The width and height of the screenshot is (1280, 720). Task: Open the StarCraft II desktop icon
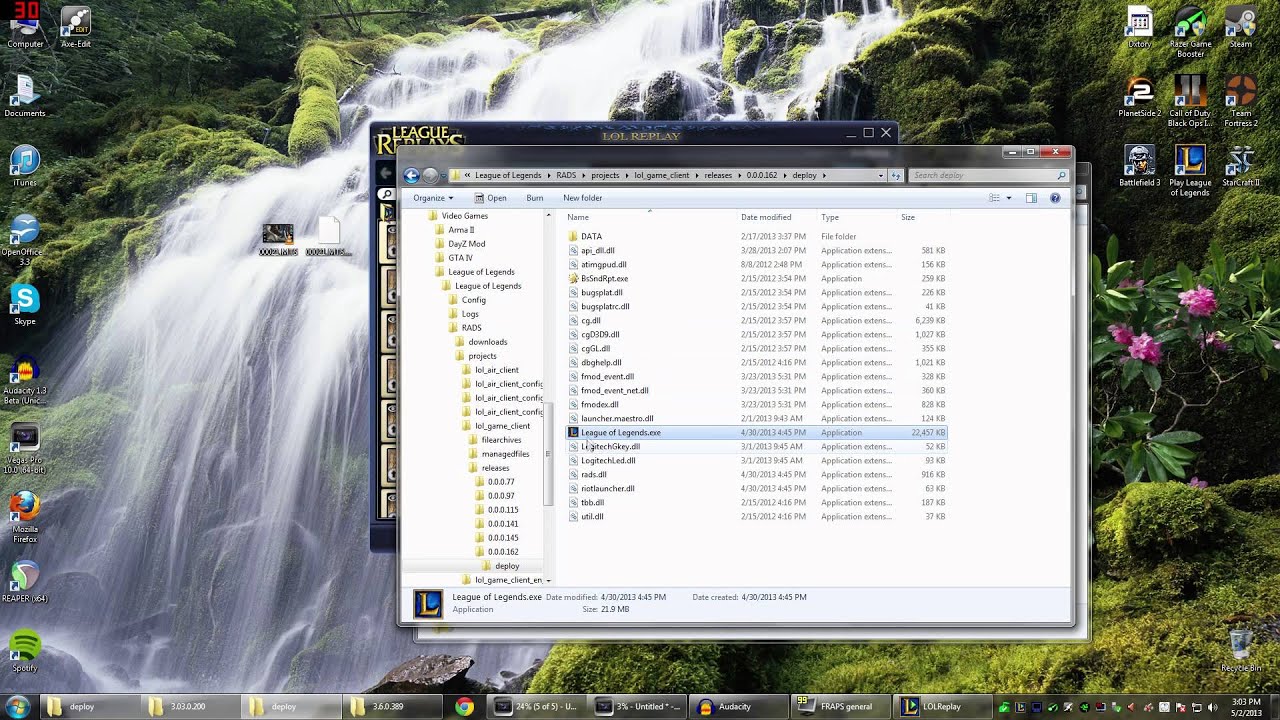(1241, 166)
